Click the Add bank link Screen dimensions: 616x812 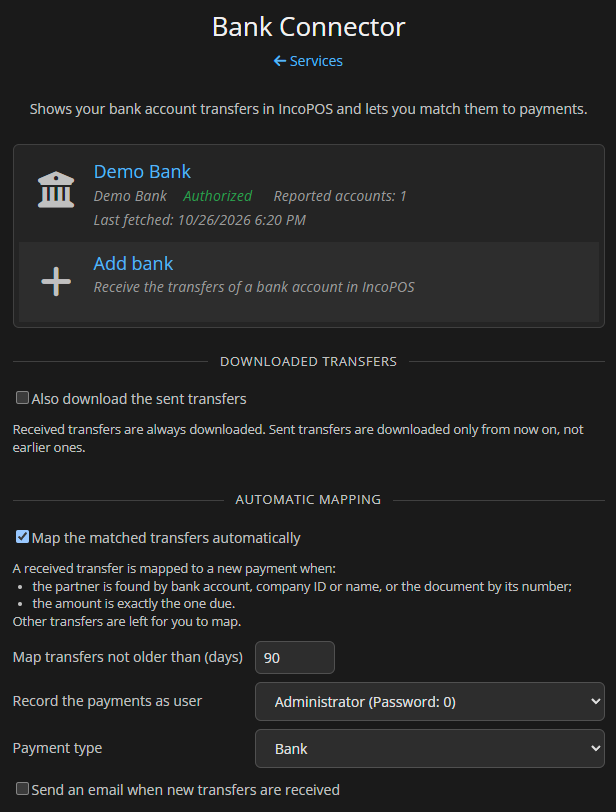(133, 264)
